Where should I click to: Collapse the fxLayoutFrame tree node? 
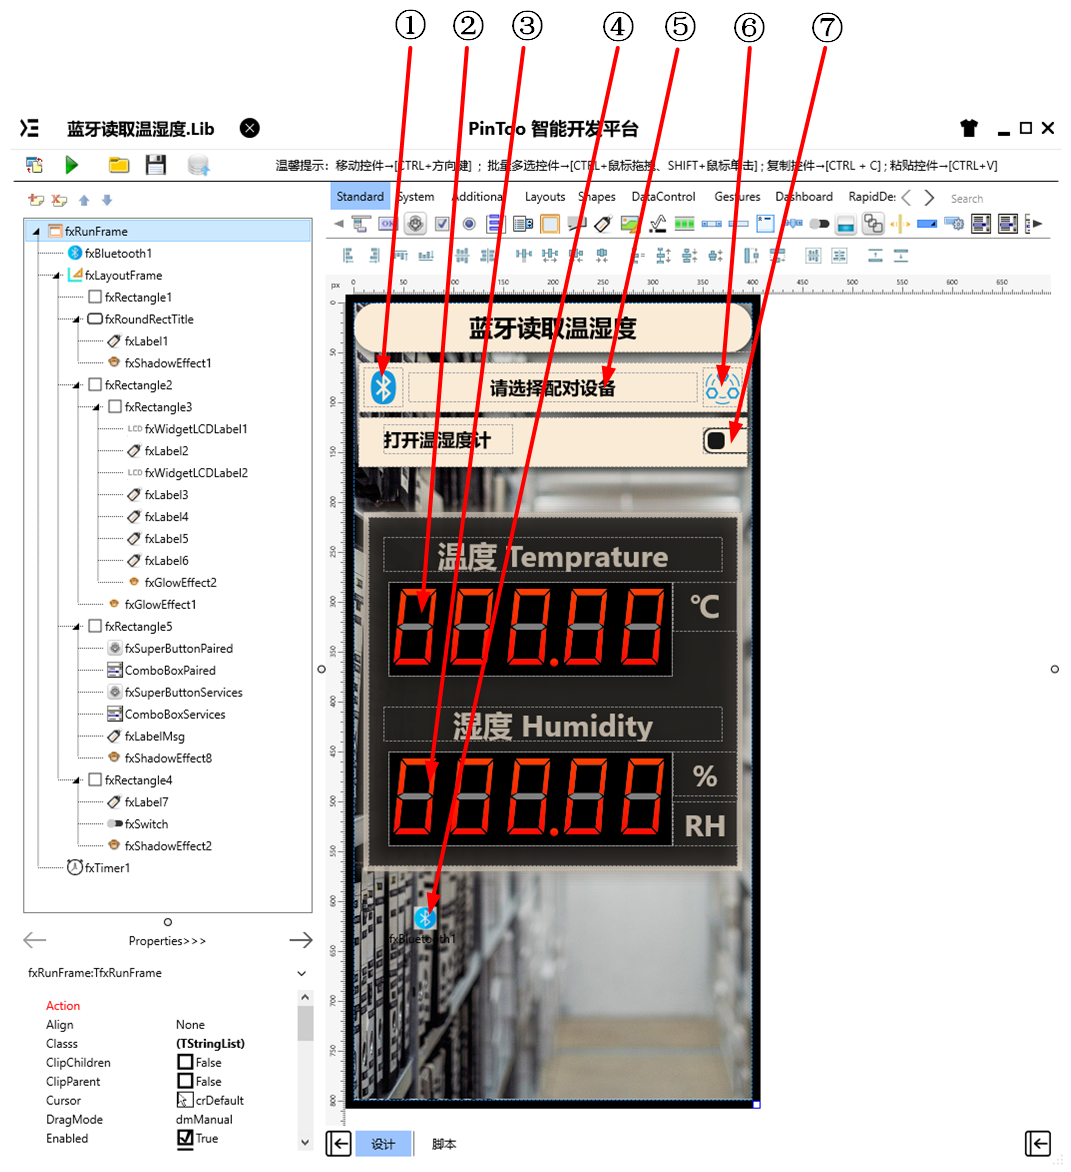point(56,276)
